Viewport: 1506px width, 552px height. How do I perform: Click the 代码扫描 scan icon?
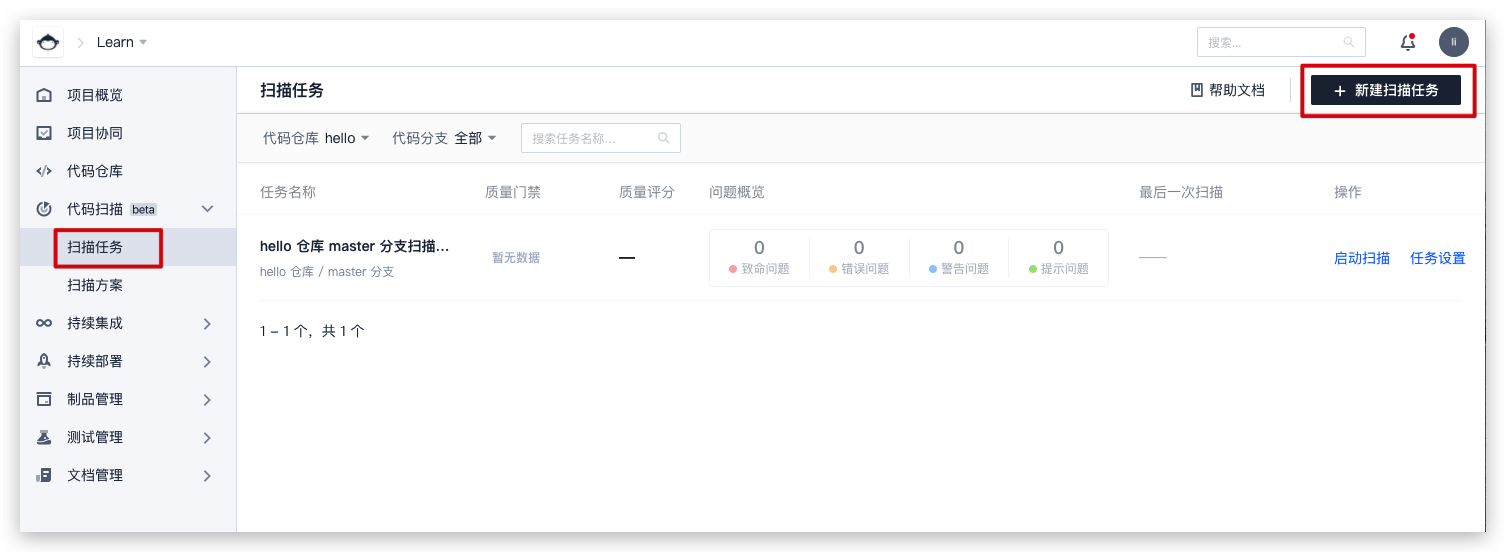(44, 209)
